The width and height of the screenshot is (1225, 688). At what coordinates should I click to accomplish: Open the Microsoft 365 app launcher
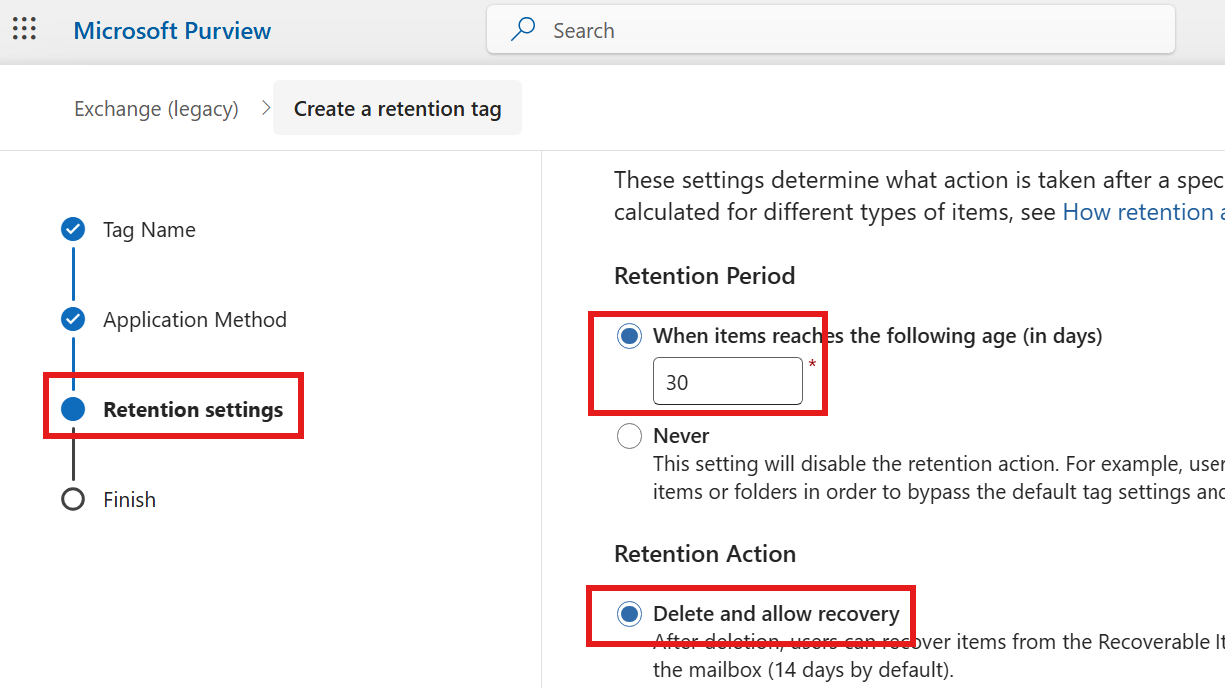click(24, 29)
